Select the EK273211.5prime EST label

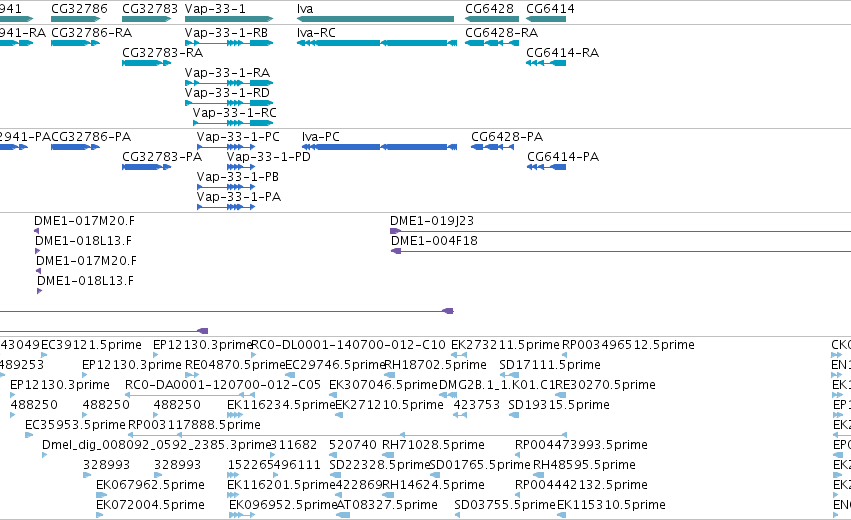click(505, 345)
